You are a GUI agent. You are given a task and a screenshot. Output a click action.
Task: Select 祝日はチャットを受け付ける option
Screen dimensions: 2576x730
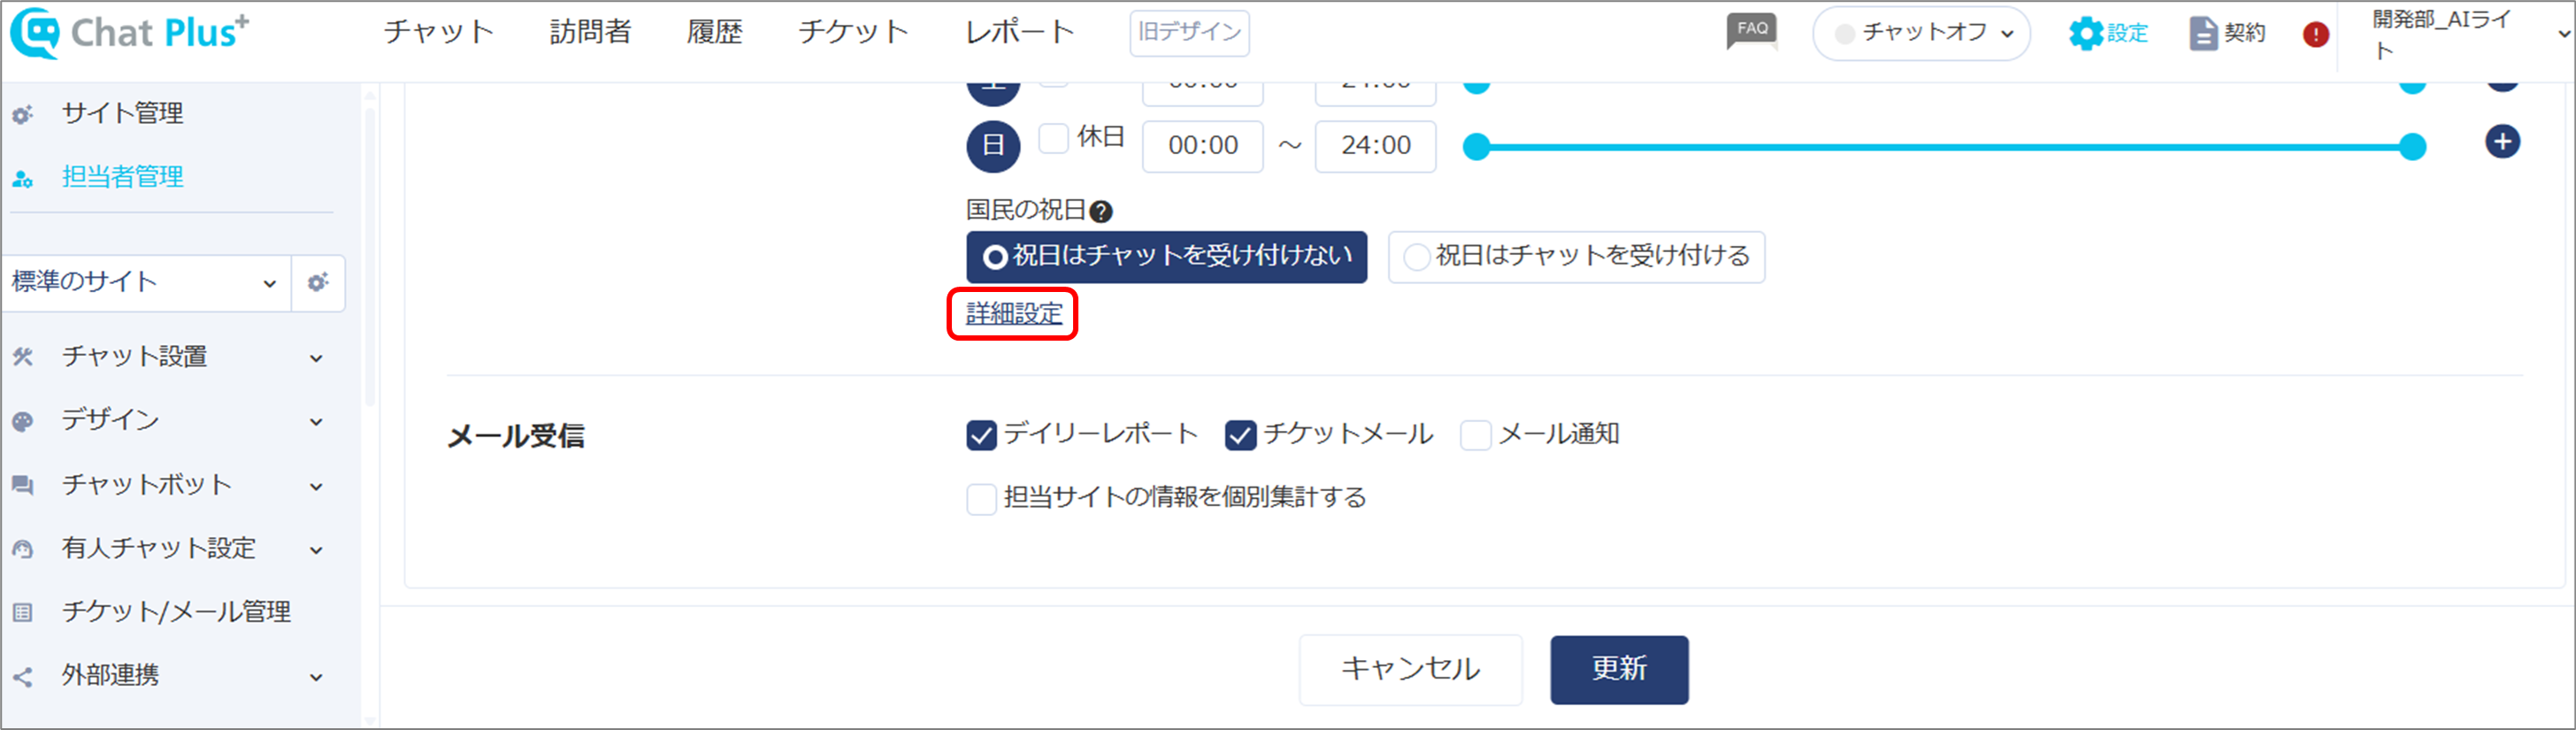pos(1576,257)
